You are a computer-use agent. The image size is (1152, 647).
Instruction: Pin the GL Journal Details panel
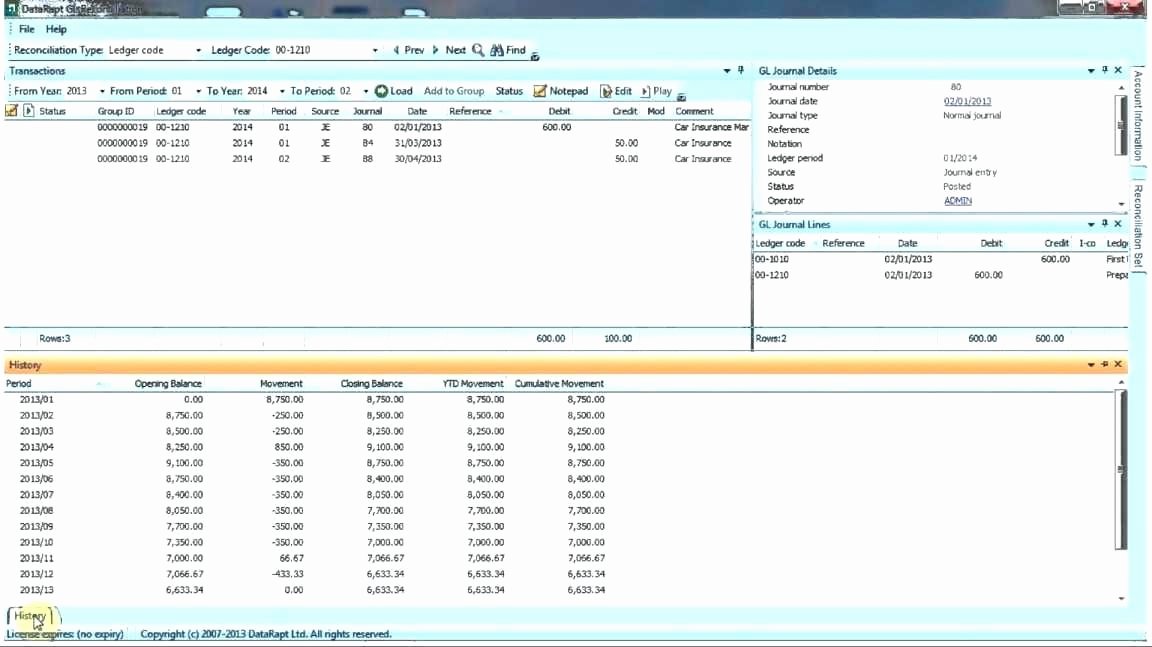tap(1104, 71)
